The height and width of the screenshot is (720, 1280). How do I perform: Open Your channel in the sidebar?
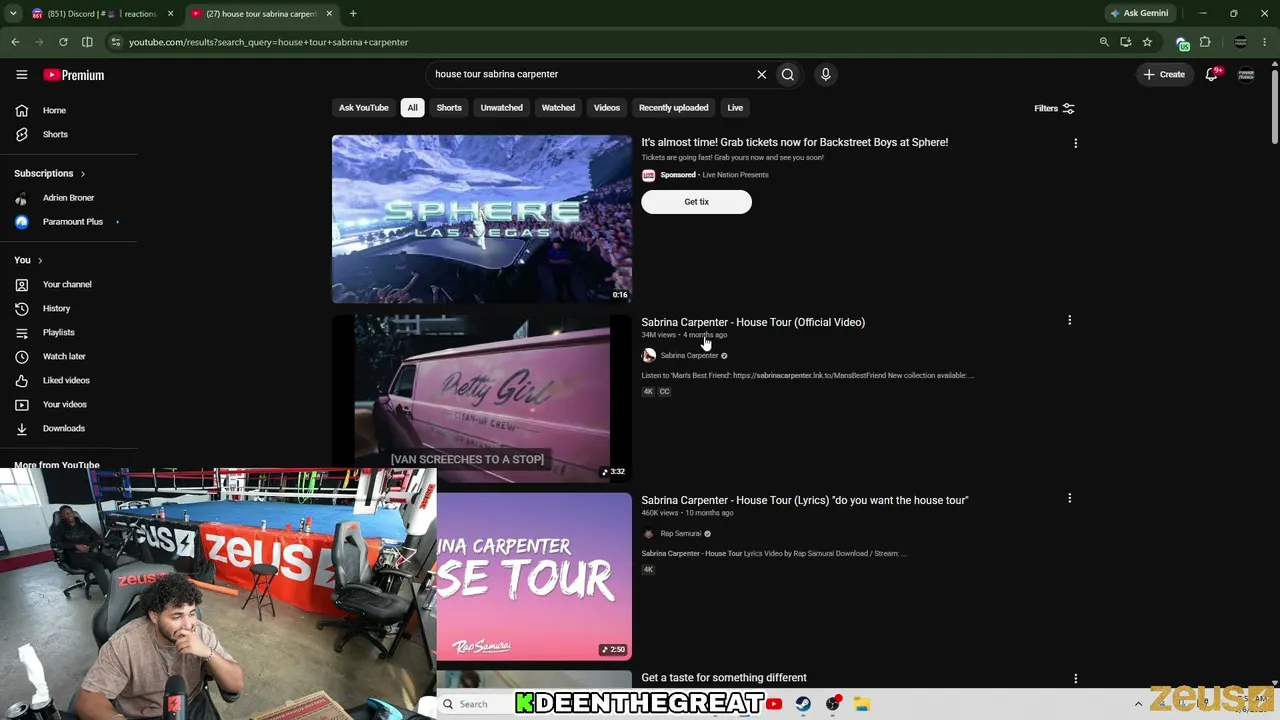coord(68,284)
